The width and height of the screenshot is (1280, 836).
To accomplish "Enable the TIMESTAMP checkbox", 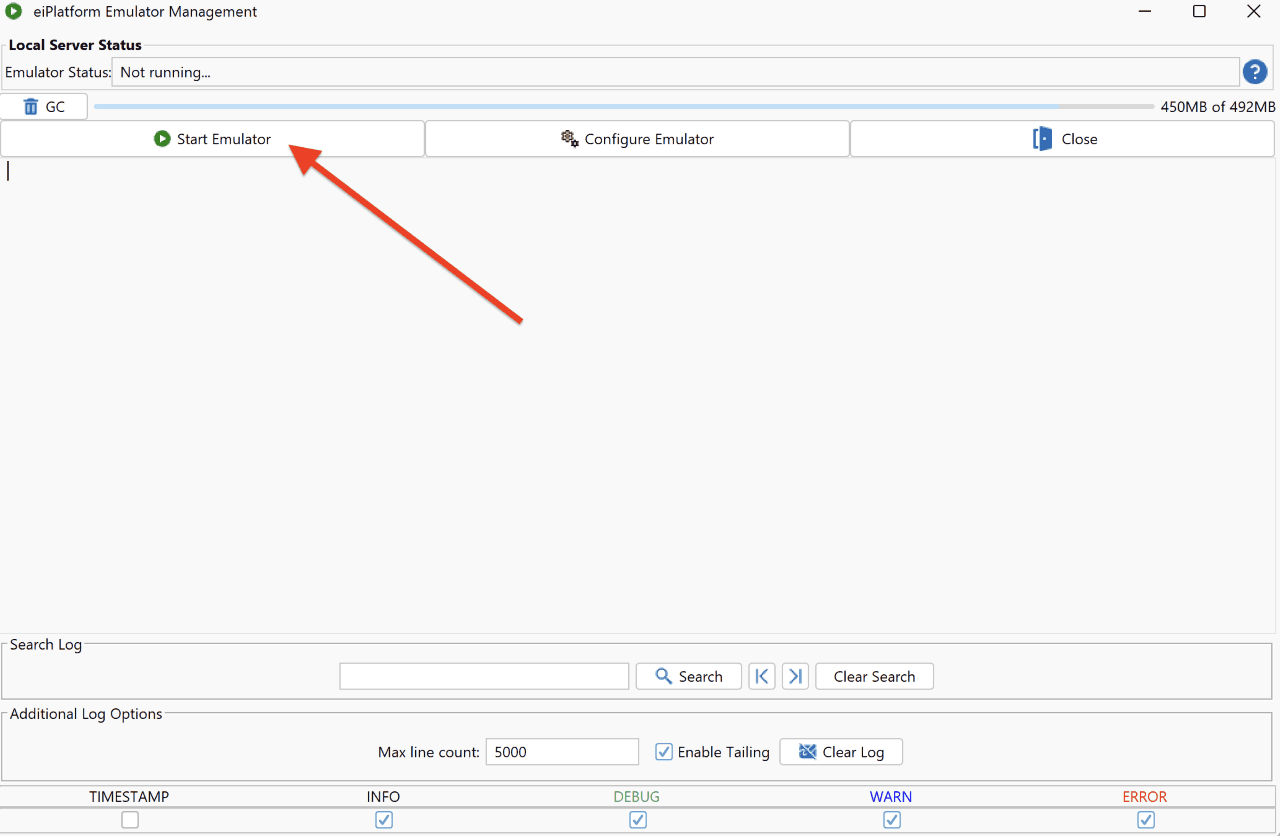I will coord(130,820).
